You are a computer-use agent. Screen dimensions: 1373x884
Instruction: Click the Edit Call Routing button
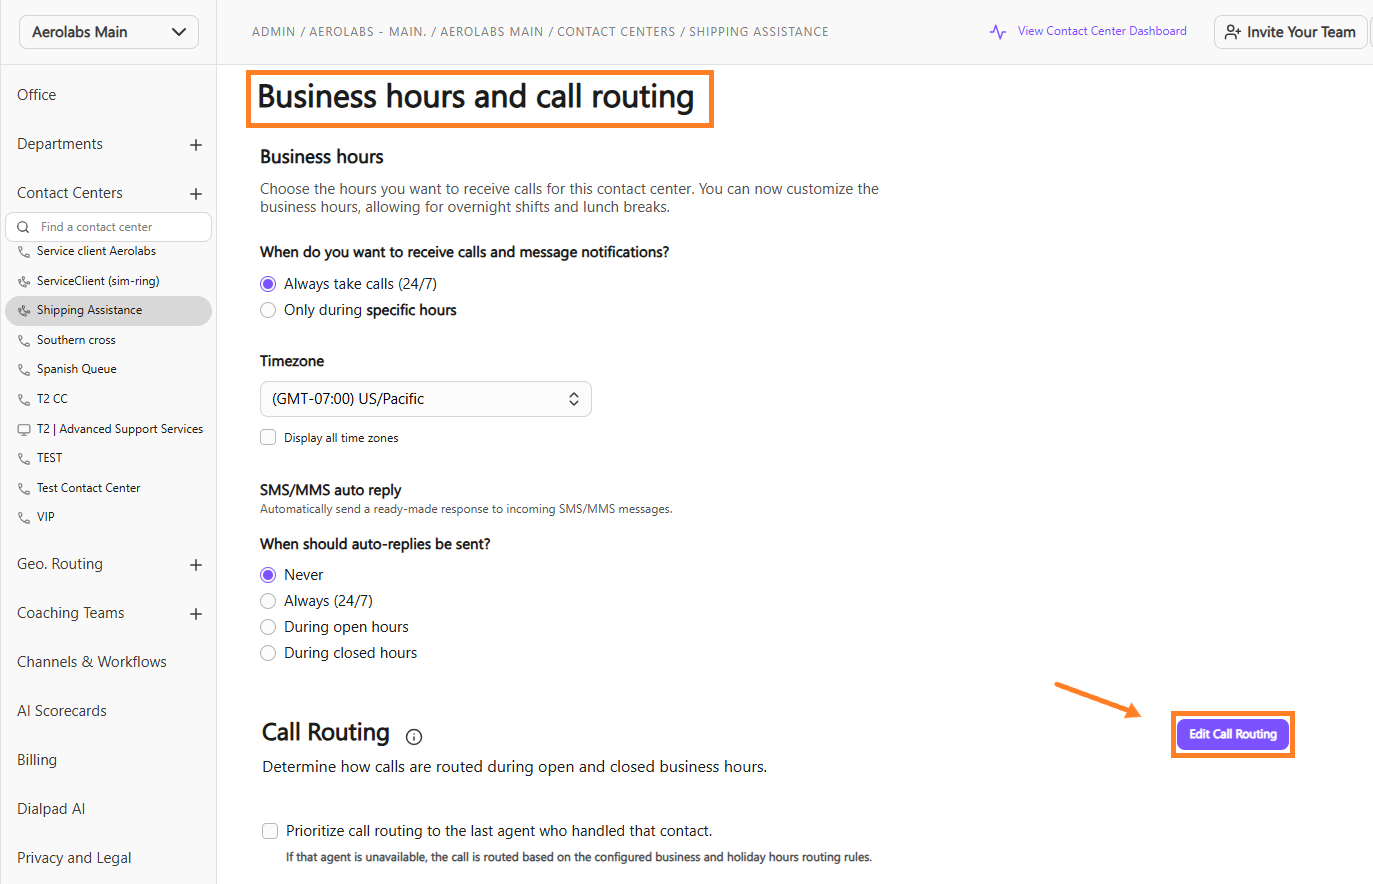point(1233,734)
